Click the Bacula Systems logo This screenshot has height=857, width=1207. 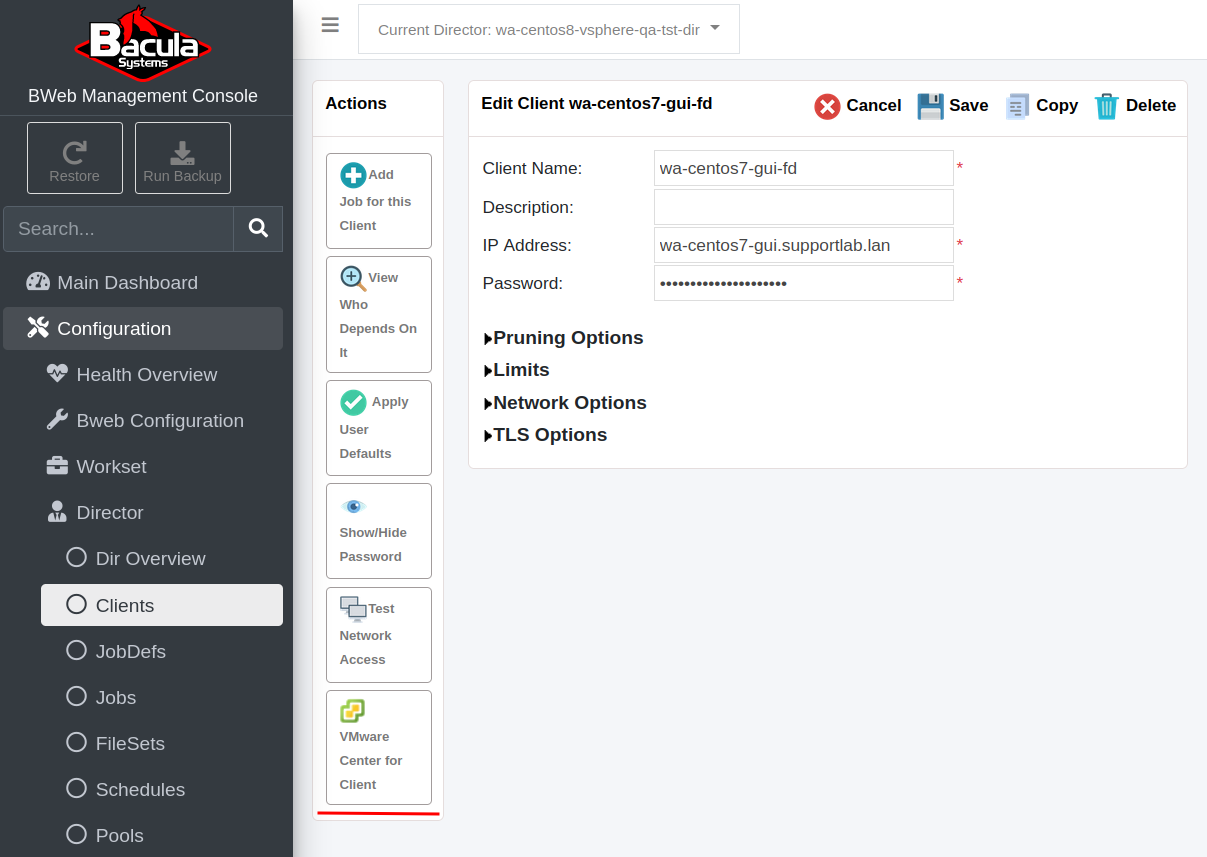coord(143,43)
